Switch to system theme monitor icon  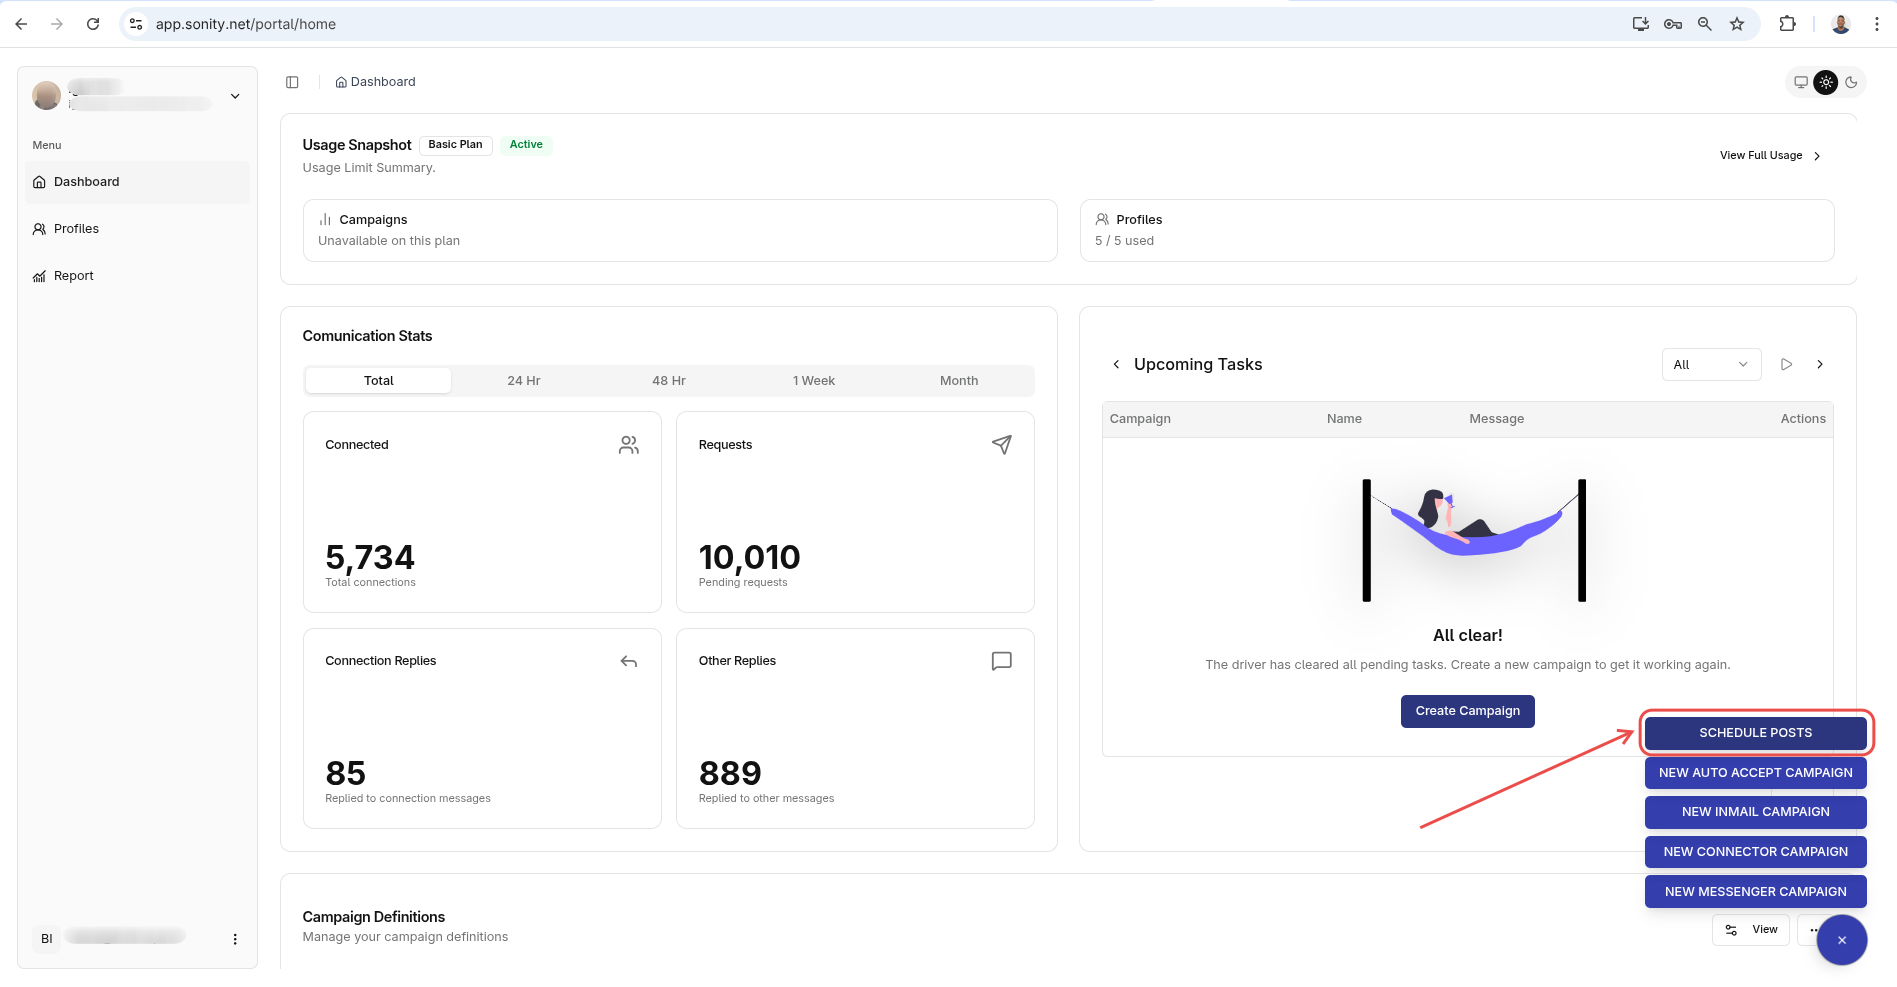pyautogui.click(x=1801, y=82)
